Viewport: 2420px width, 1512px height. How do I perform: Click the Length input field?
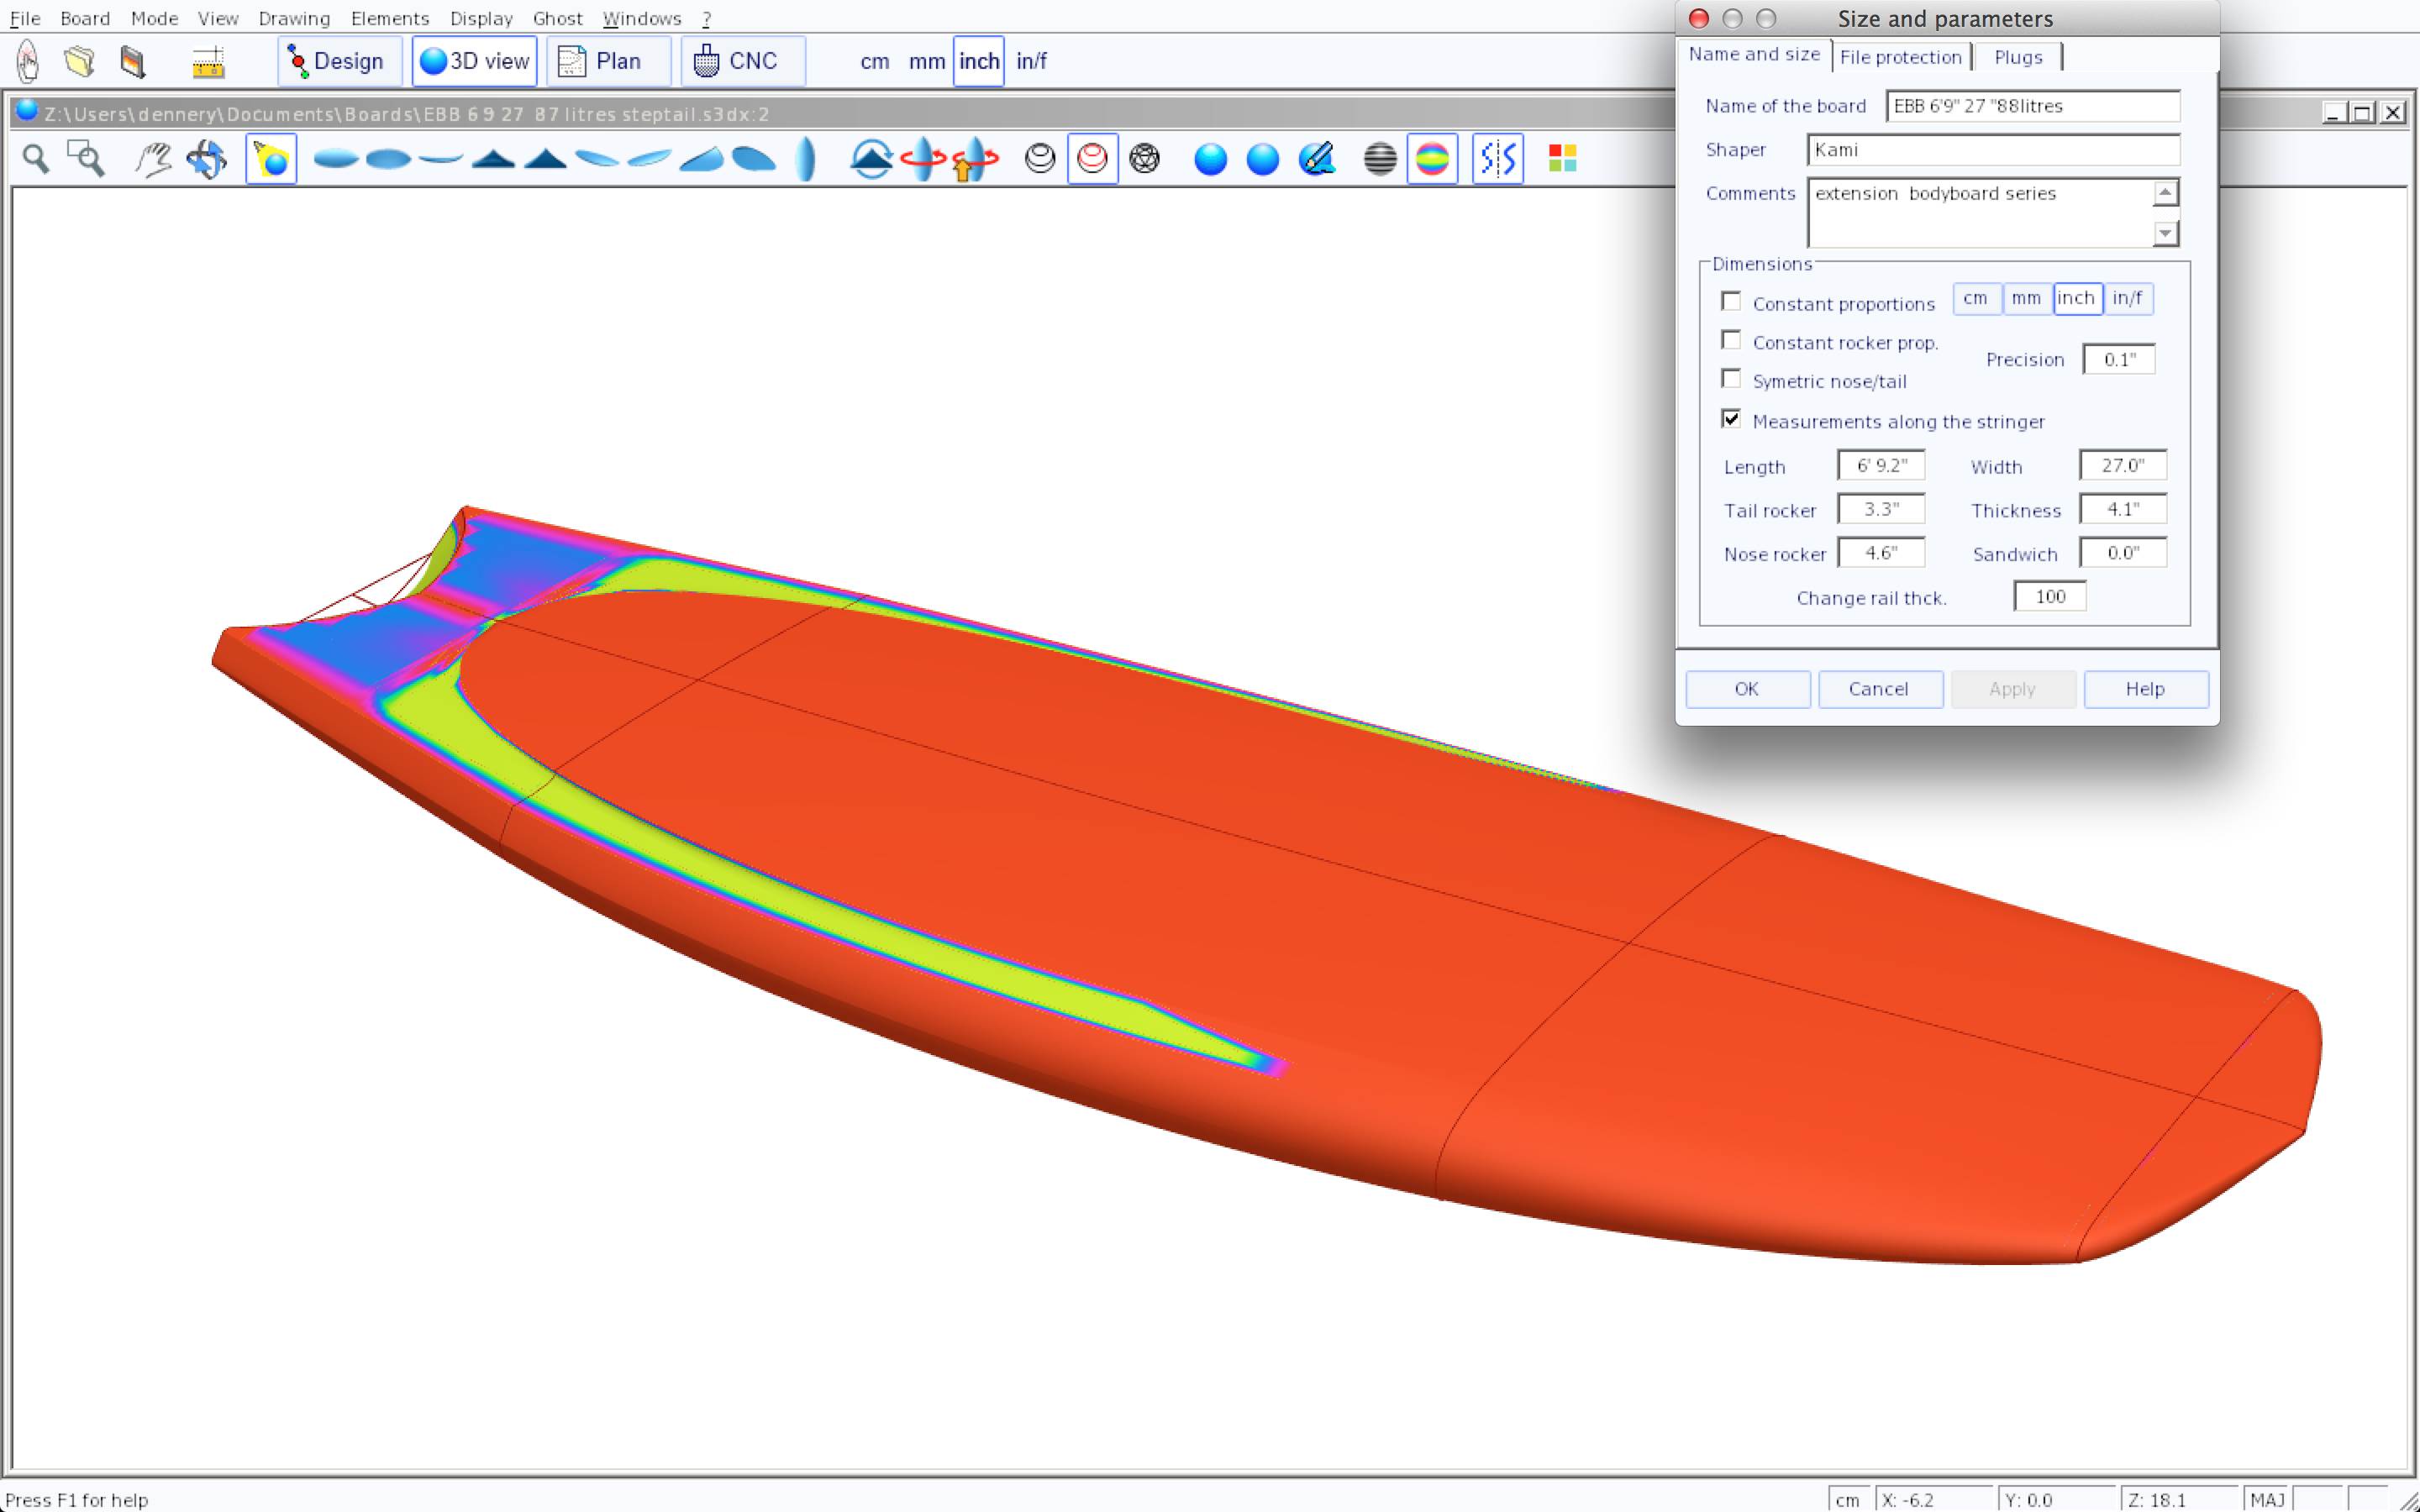[1881, 465]
